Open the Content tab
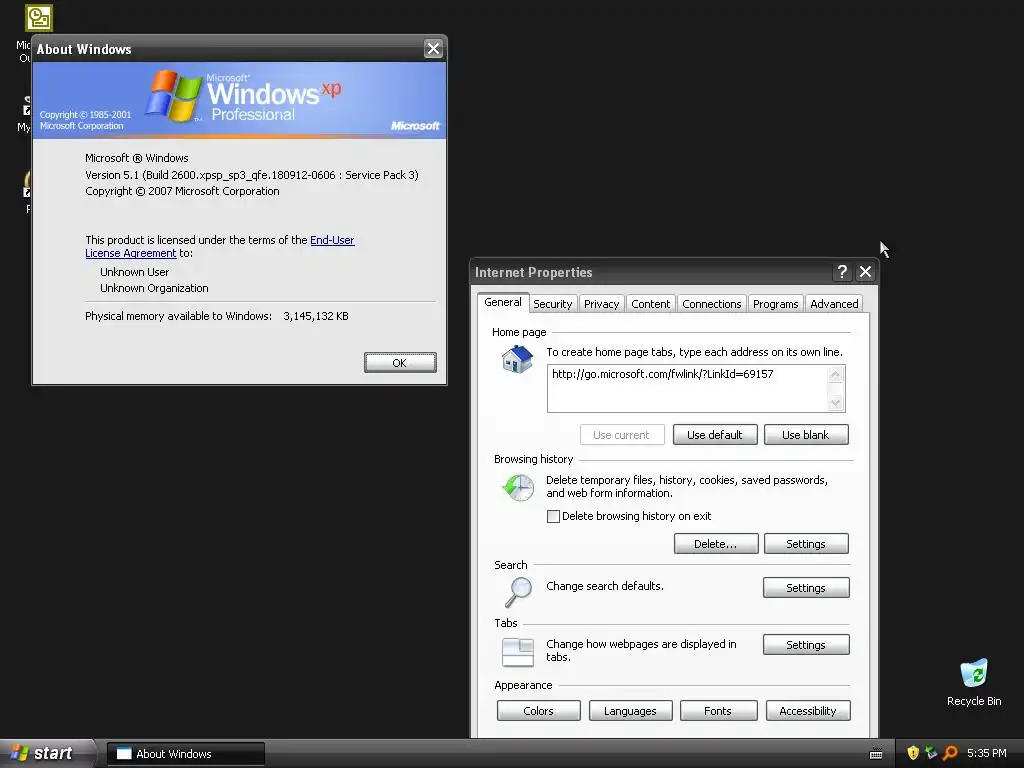Screen dimensions: 1024x768 point(650,304)
